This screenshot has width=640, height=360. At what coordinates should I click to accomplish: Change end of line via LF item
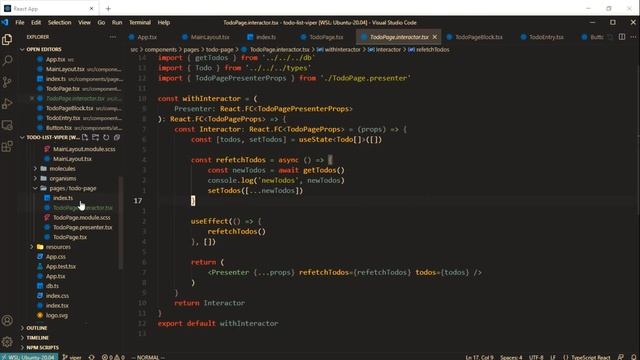point(553,357)
